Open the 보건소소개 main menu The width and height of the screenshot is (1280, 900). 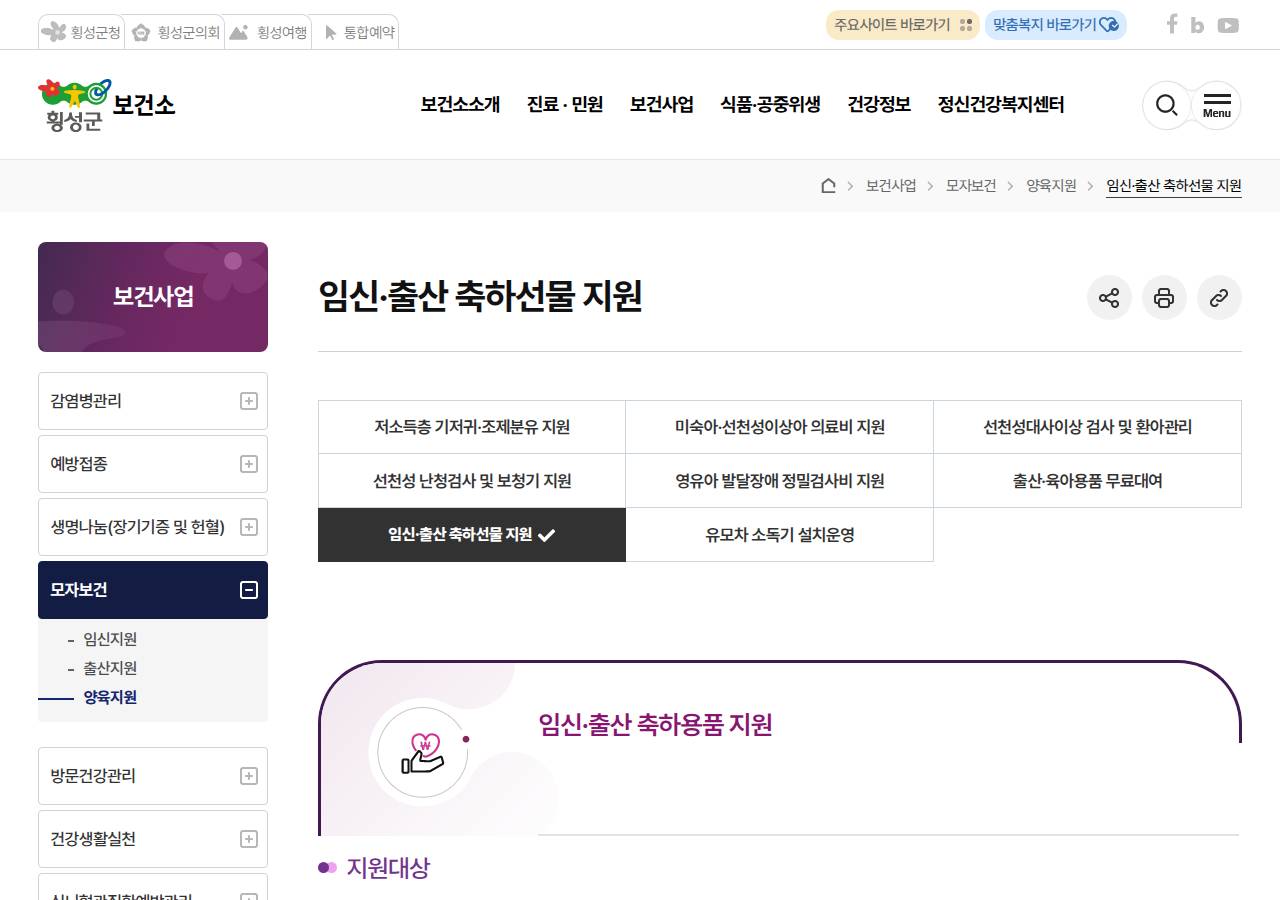[x=460, y=105]
